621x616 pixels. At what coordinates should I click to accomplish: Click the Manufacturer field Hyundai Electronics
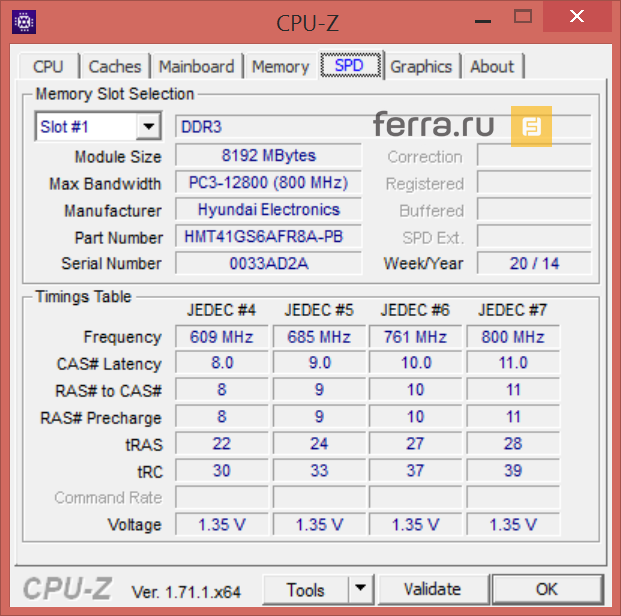268,210
